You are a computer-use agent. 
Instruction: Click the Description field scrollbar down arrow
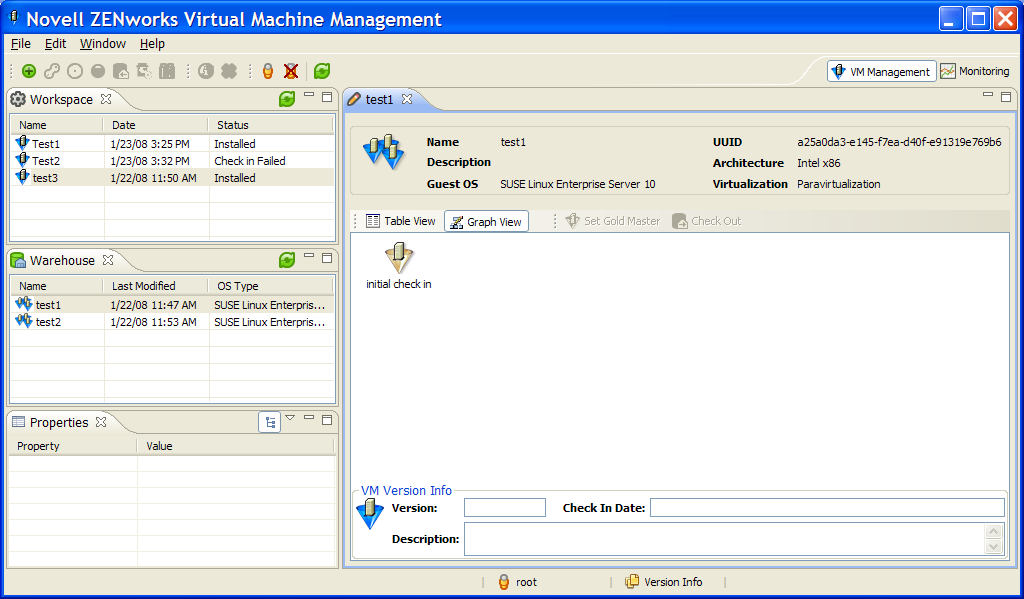[993, 546]
